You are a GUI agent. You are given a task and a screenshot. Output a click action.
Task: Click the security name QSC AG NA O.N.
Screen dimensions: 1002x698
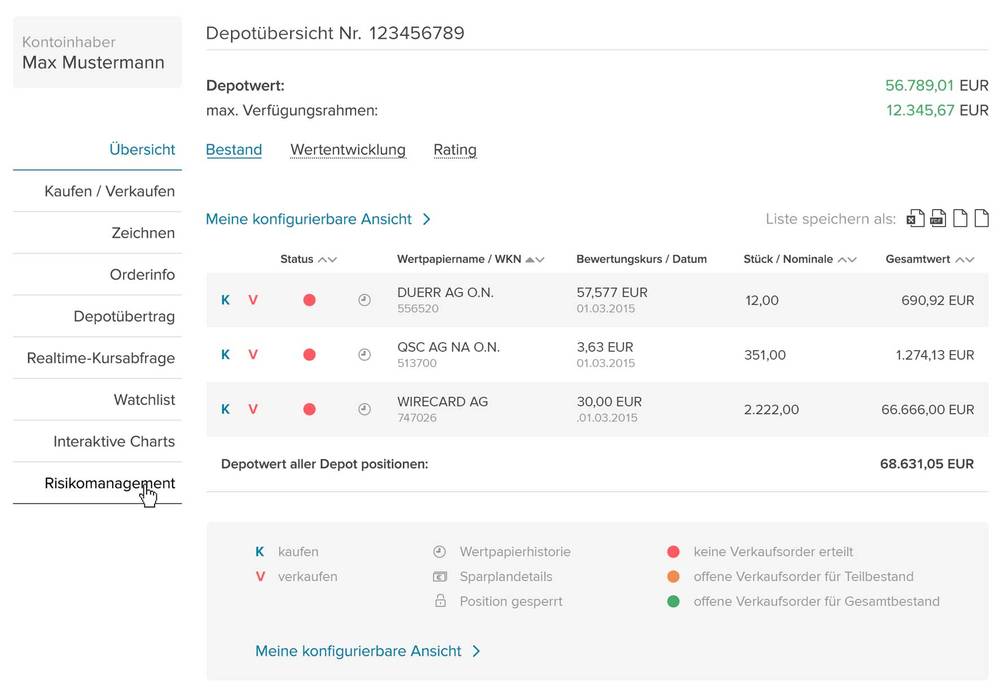[448, 347]
